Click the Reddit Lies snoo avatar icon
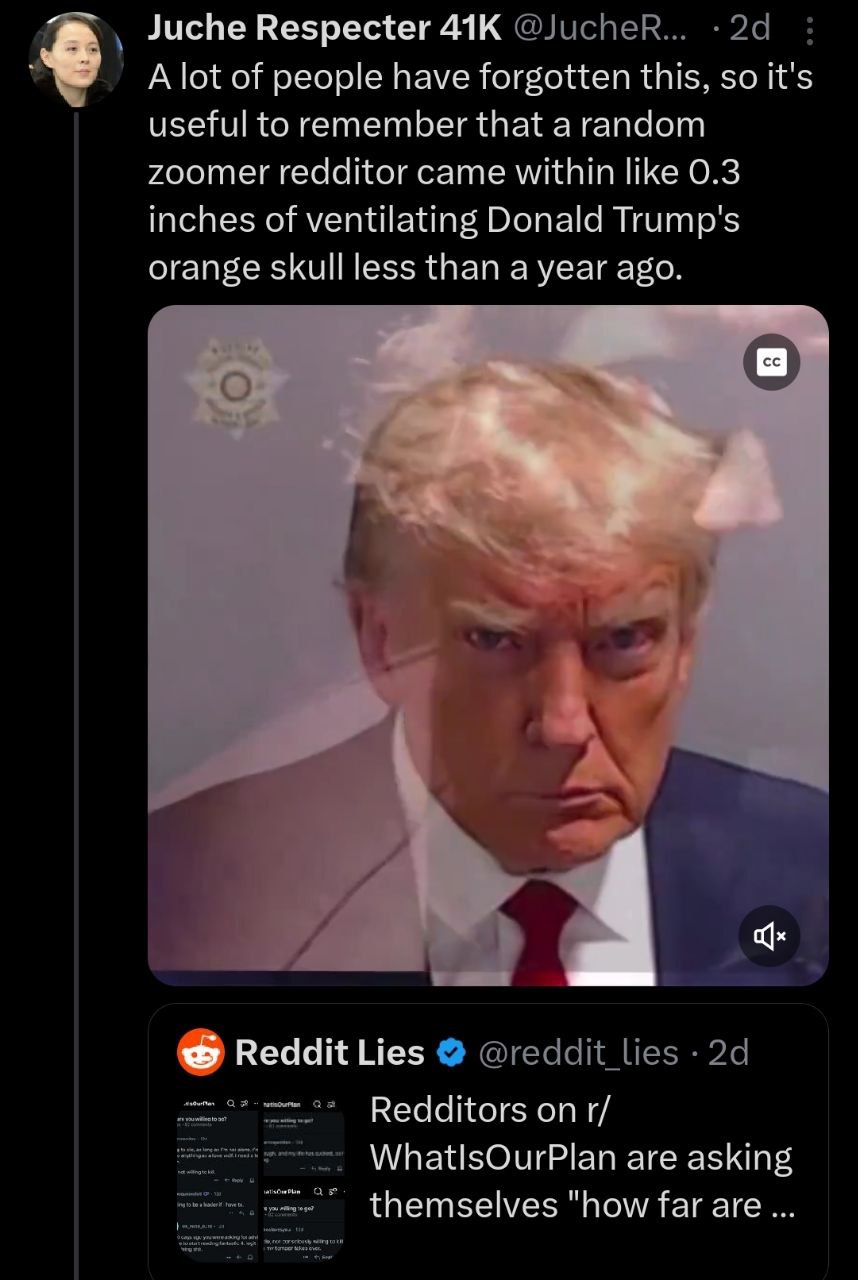Image resolution: width=858 pixels, height=1280 pixels. (200, 1052)
